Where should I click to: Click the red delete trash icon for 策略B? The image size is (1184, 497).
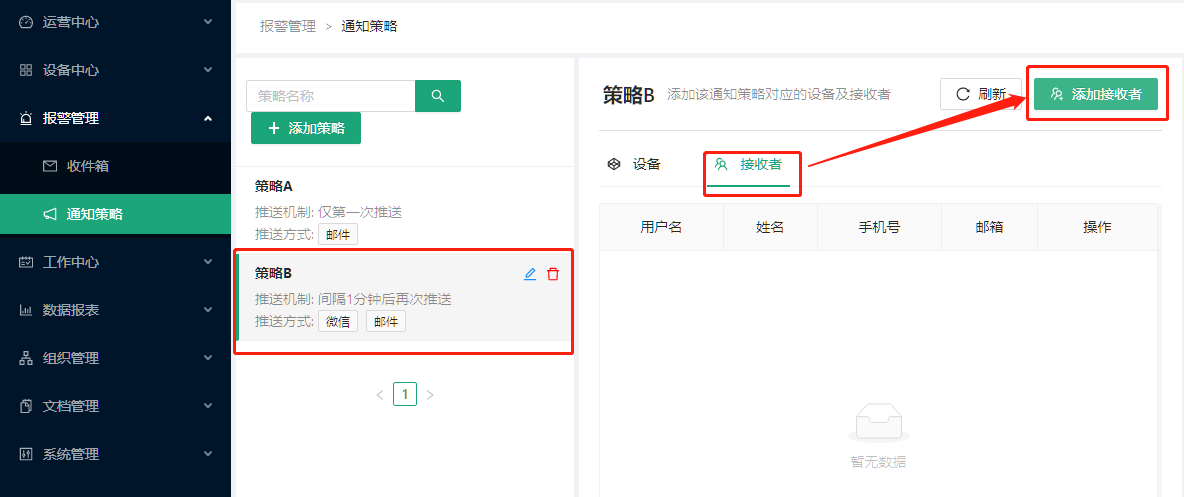[553, 274]
